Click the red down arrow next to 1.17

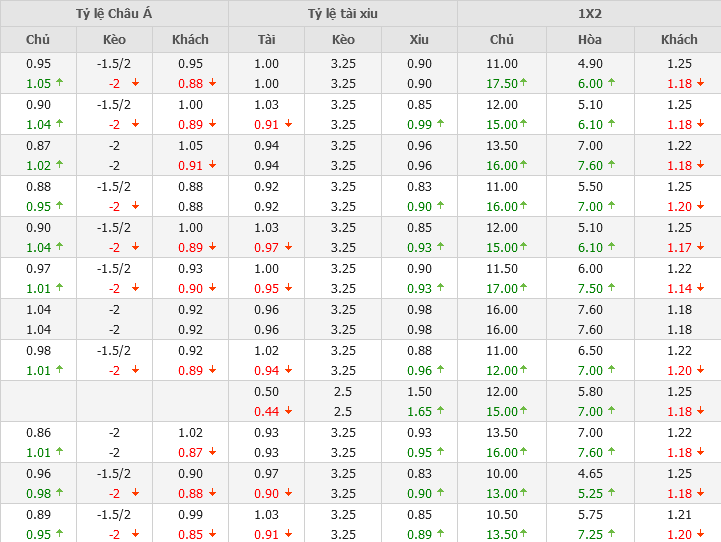tap(699, 247)
